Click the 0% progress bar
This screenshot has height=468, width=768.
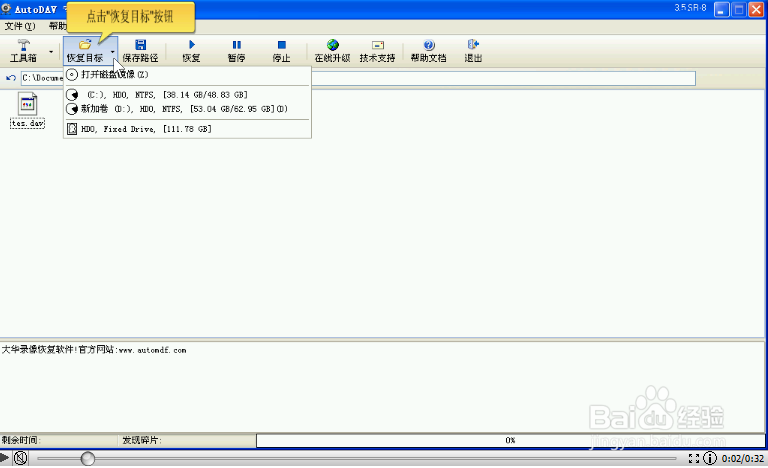click(x=510, y=440)
